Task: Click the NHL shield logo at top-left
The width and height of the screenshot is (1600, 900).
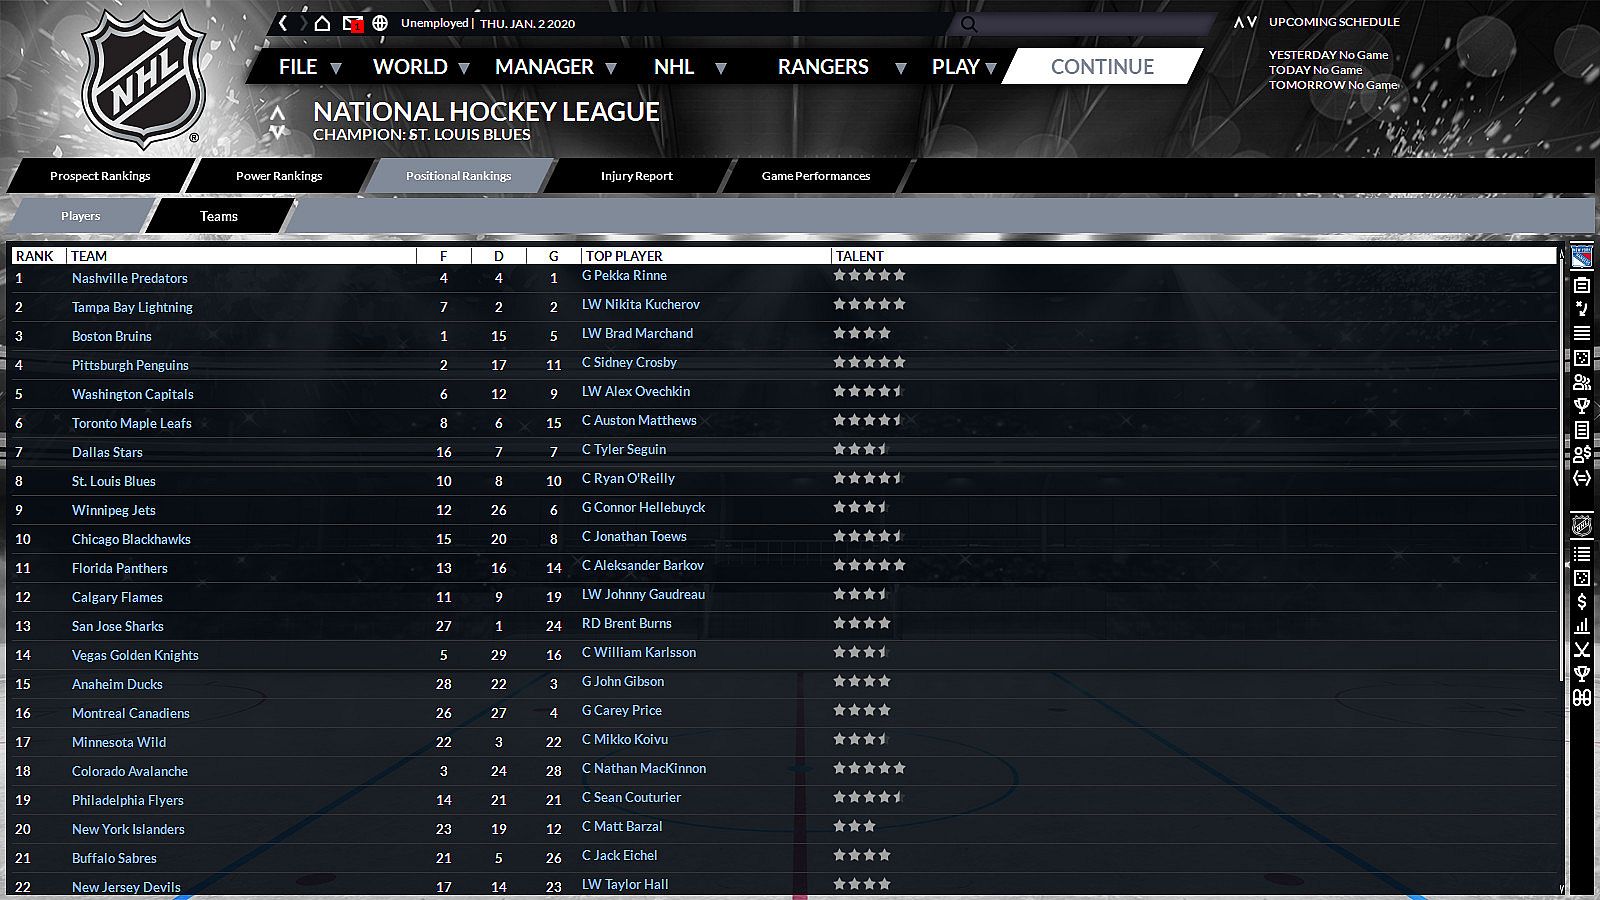Action: (x=143, y=78)
